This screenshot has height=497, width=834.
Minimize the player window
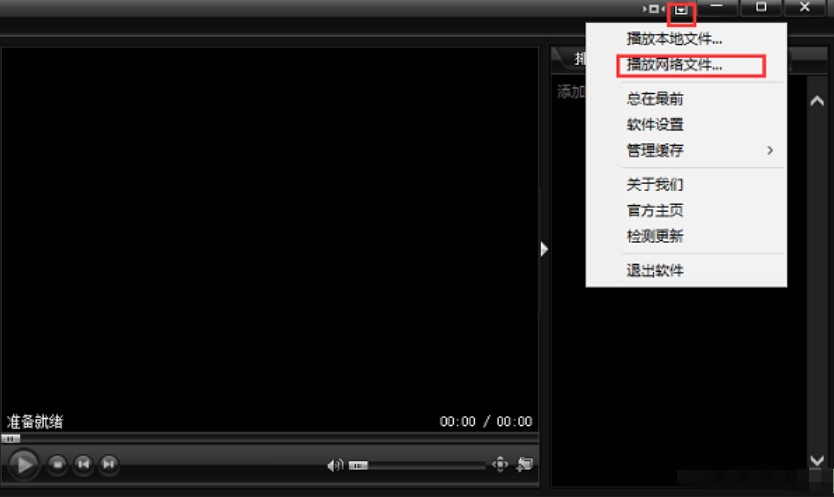click(717, 7)
